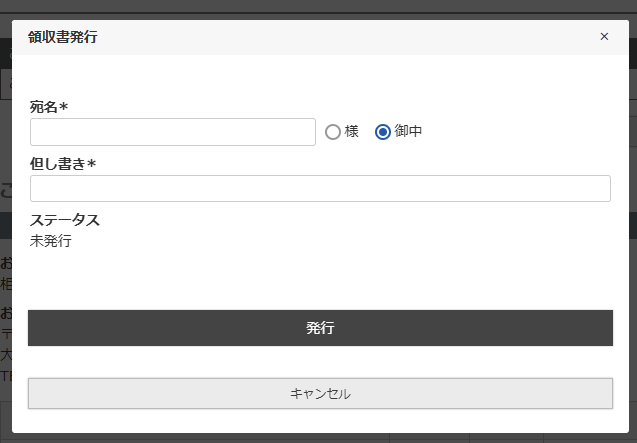Click empty area of the dialog header bar
637x443 pixels.
tap(350, 37)
